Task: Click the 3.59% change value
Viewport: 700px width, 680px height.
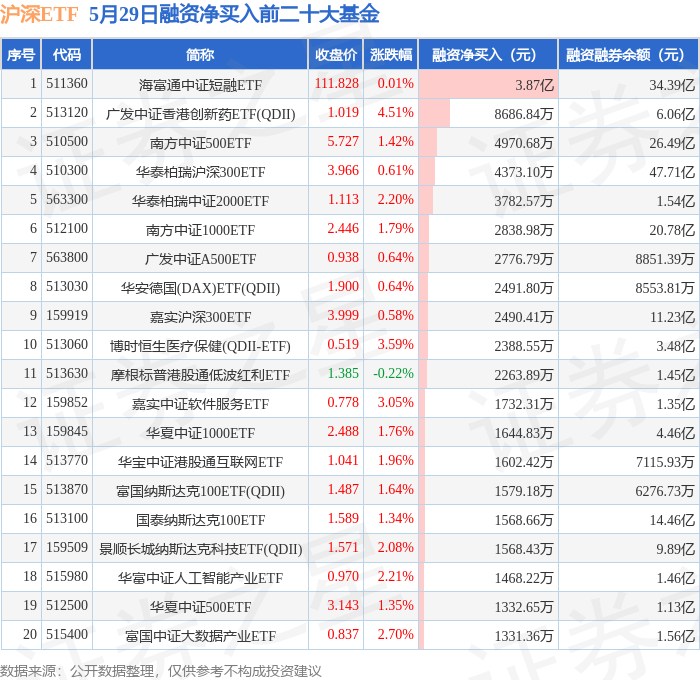Action: click(x=396, y=344)
